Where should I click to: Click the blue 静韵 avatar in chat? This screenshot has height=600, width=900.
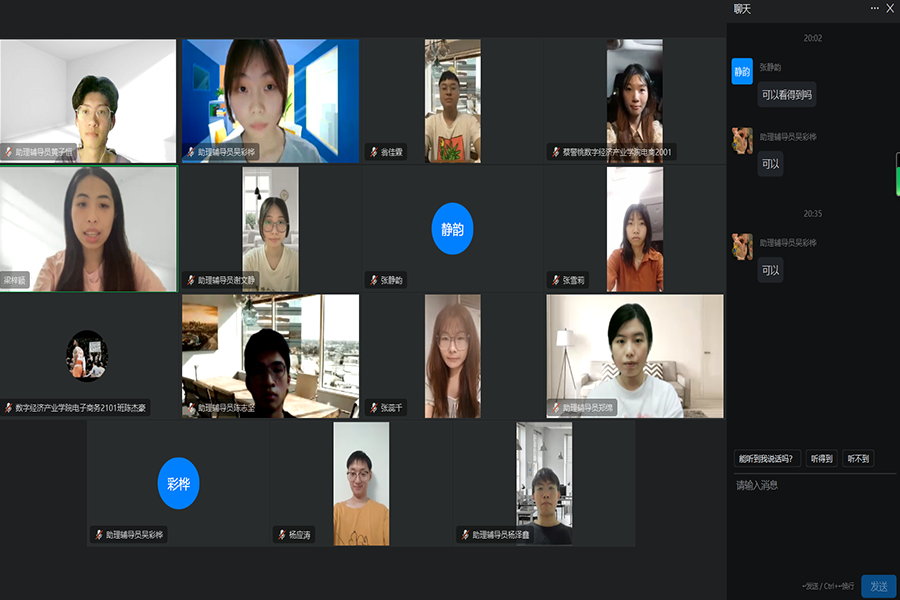[x=742, y=71]
